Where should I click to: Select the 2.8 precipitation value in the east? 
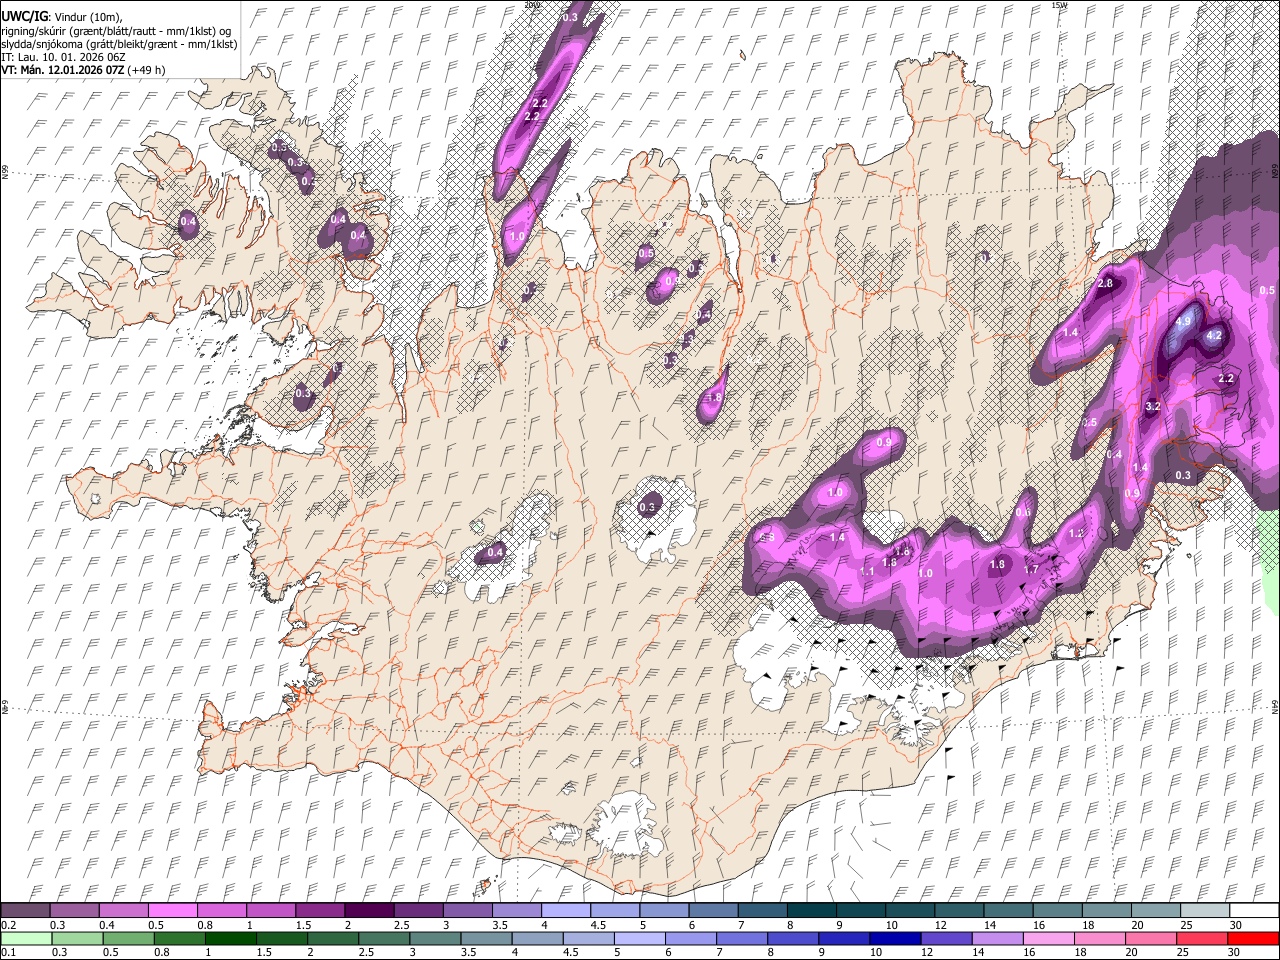(1105, 284)
